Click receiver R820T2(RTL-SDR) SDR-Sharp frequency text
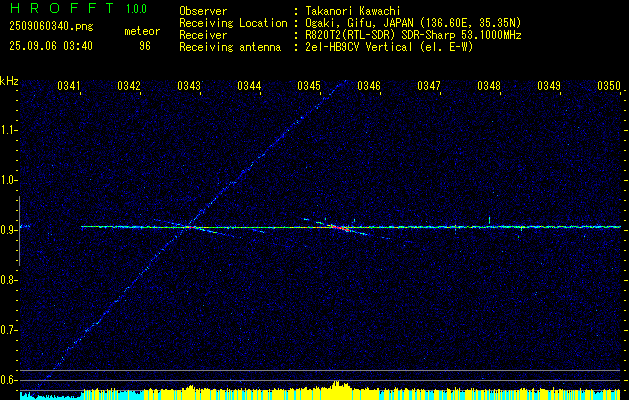This screenshot has width=629, height=400. (413, 35)
